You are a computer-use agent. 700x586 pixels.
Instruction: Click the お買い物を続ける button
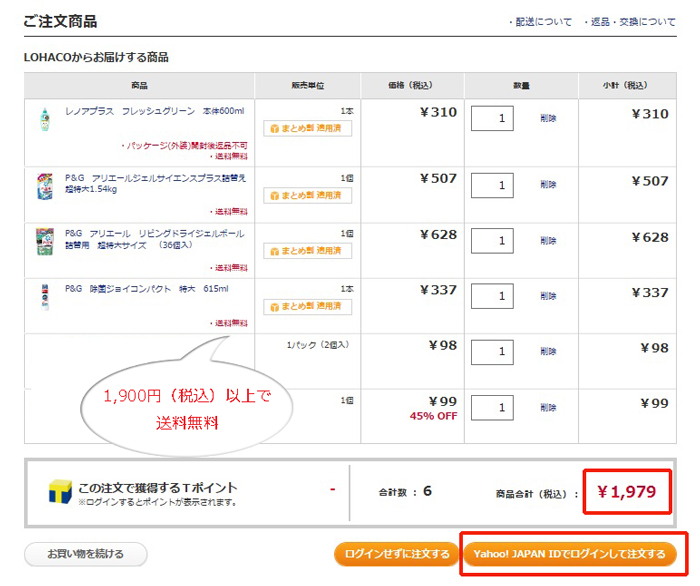point(85,554)
